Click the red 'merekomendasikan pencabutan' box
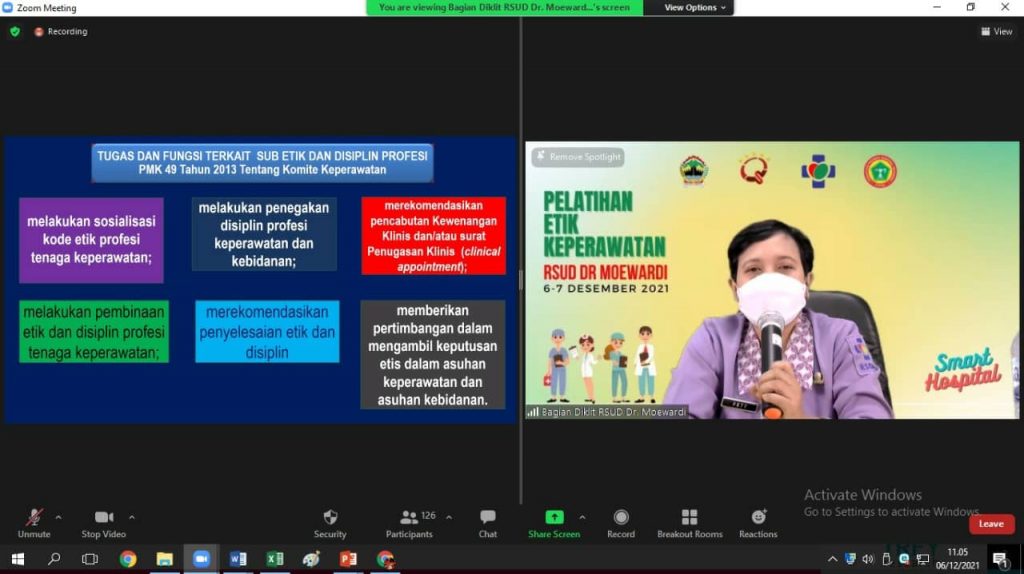This screenshot has width=1024, height=574. (x=433, y=236)
